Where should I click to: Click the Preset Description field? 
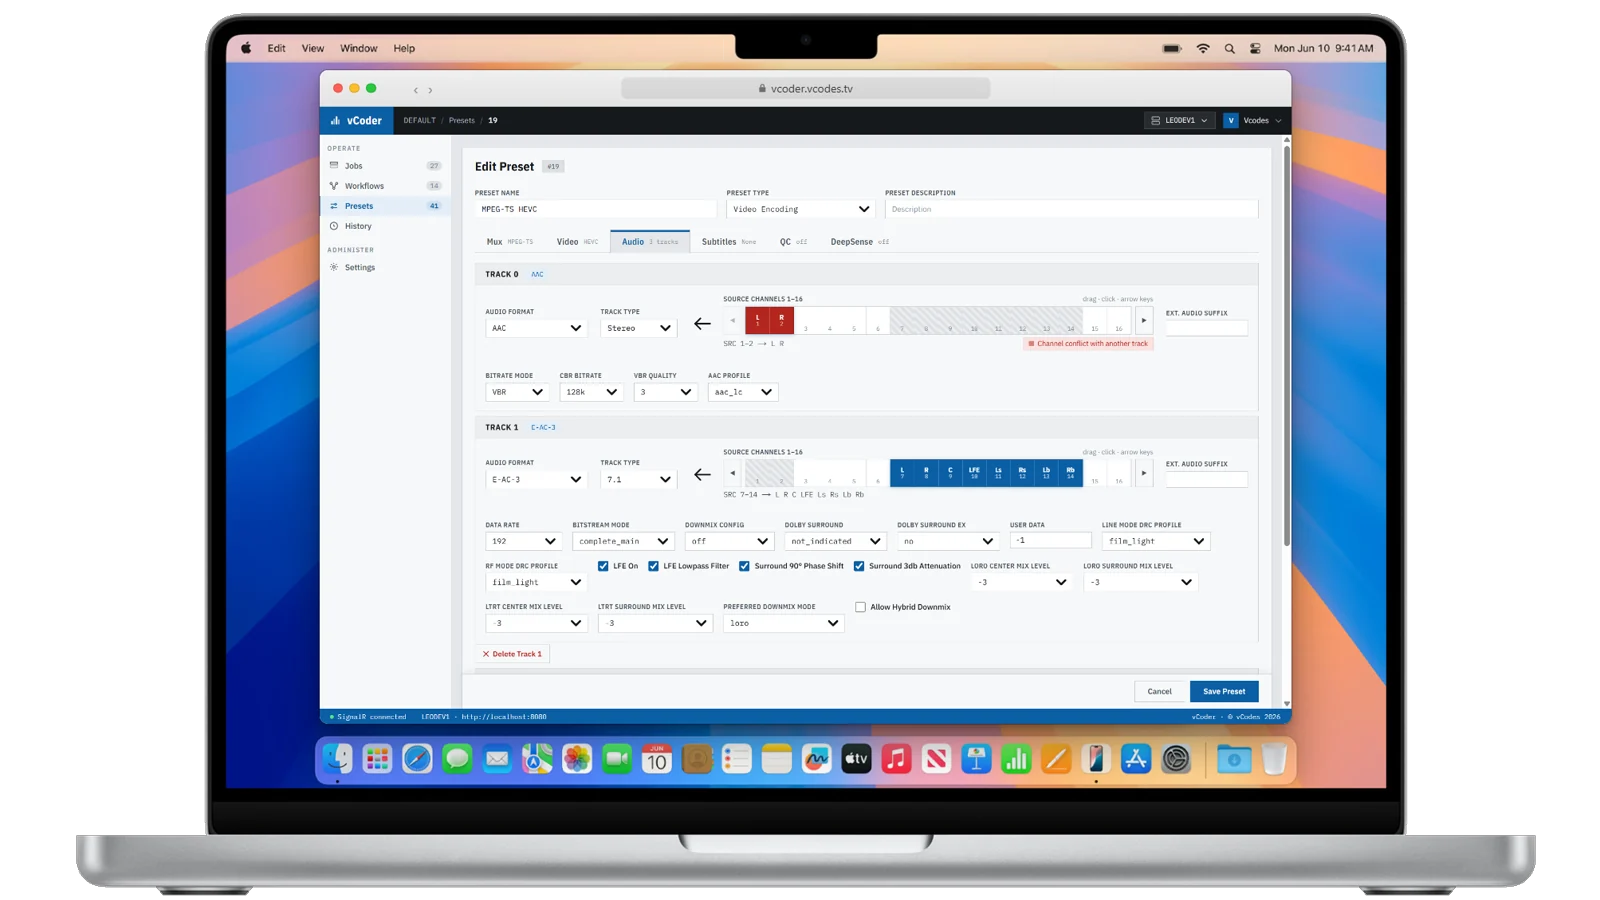tap(1071, 209)
